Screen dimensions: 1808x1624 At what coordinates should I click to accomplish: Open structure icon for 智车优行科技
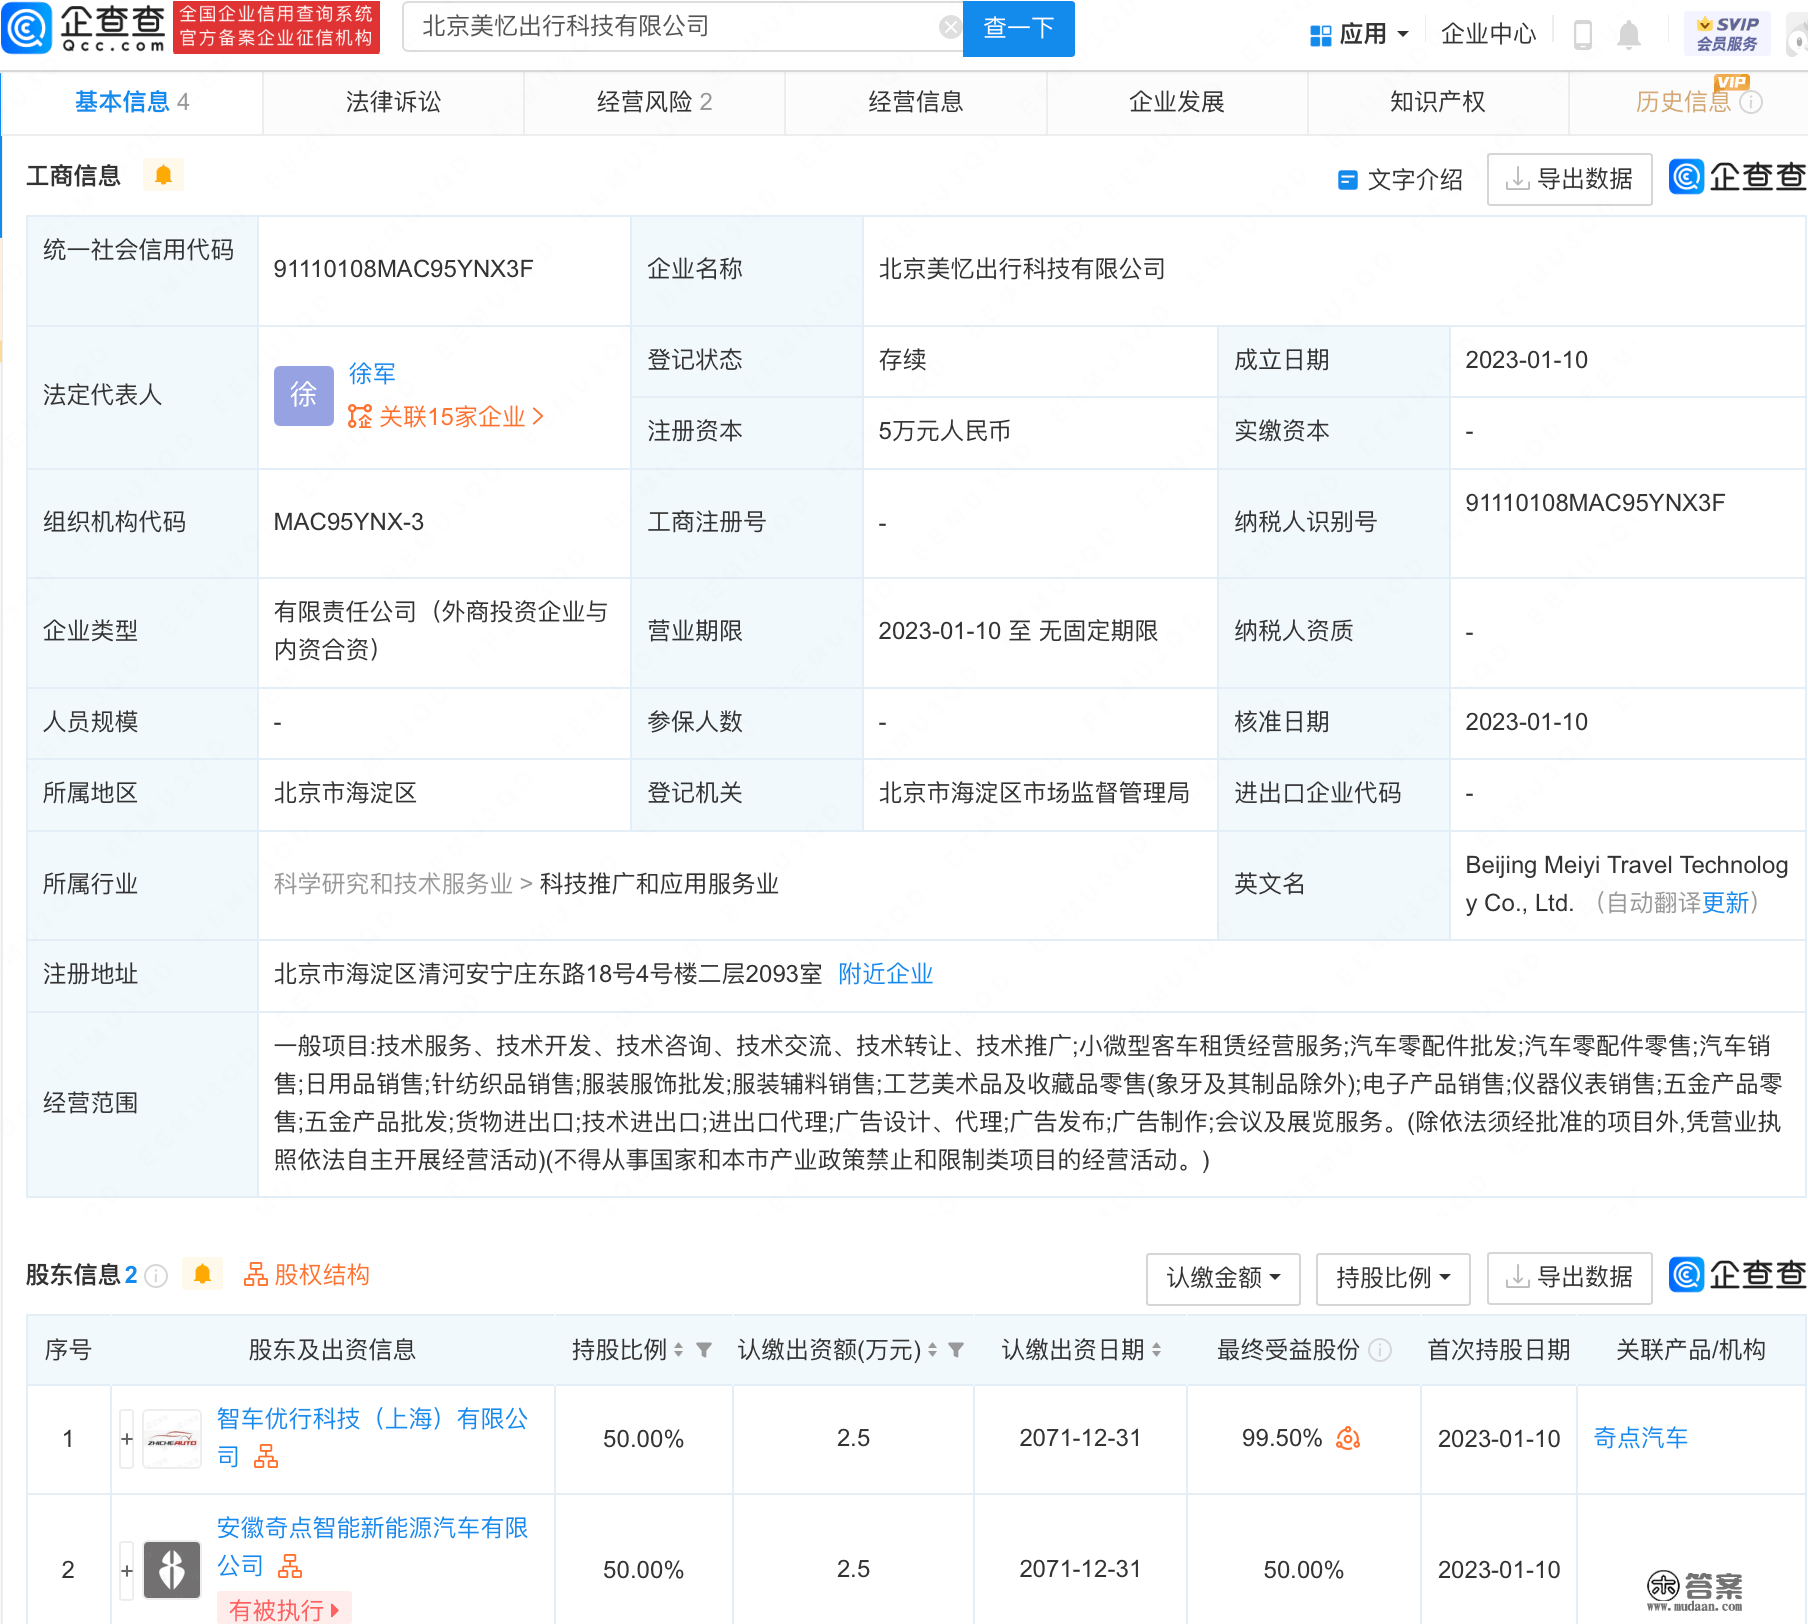tap(266, 1457)
